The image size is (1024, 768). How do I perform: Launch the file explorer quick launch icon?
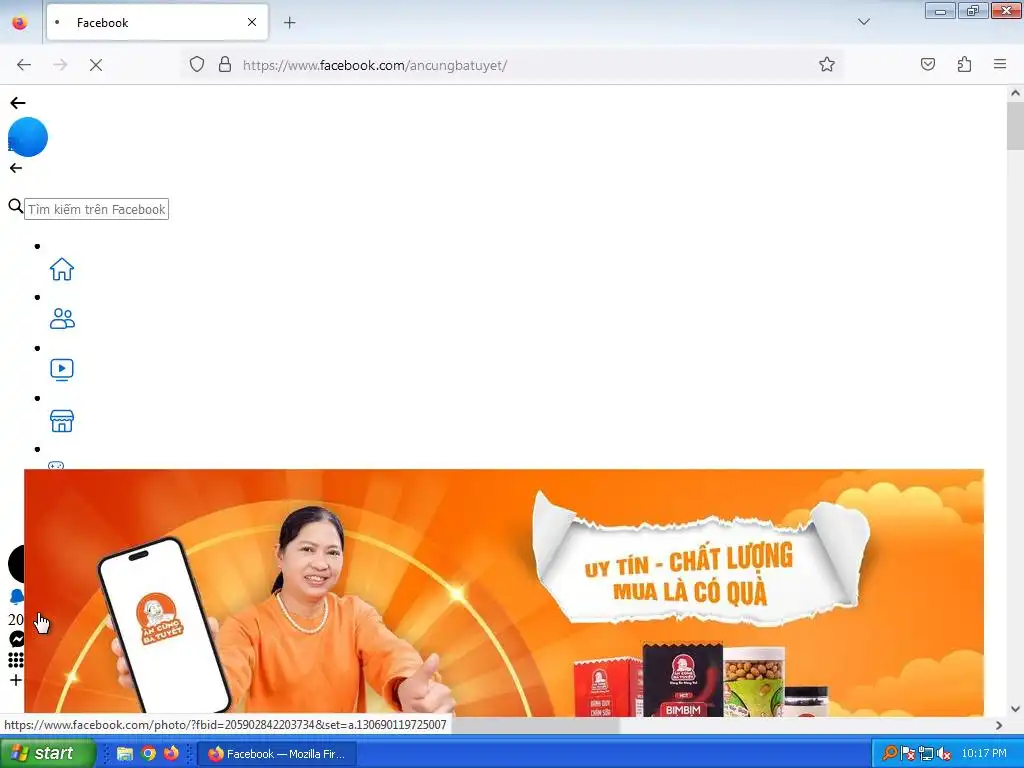(x=125, y=754)
